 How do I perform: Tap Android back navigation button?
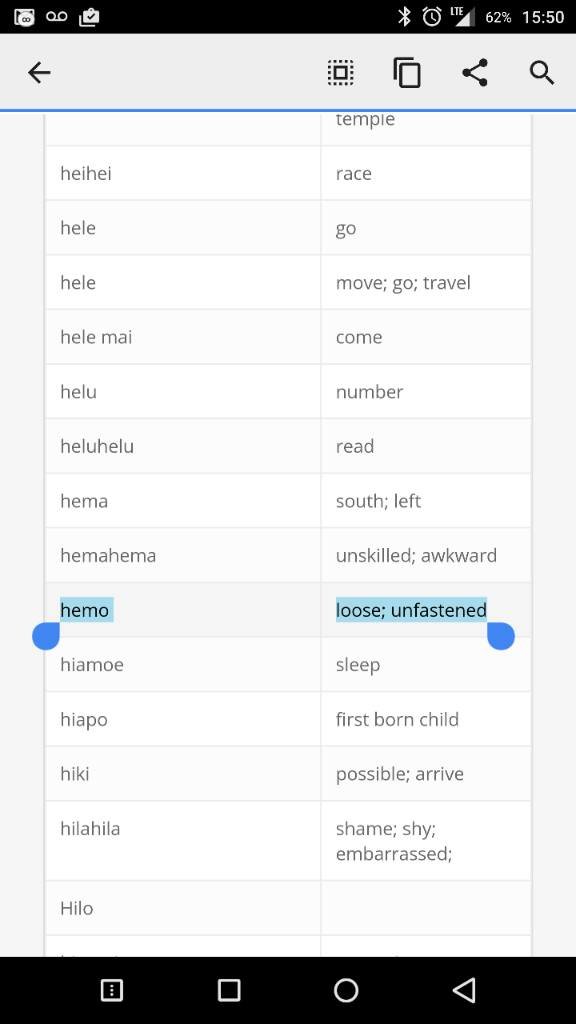(464, 990)
